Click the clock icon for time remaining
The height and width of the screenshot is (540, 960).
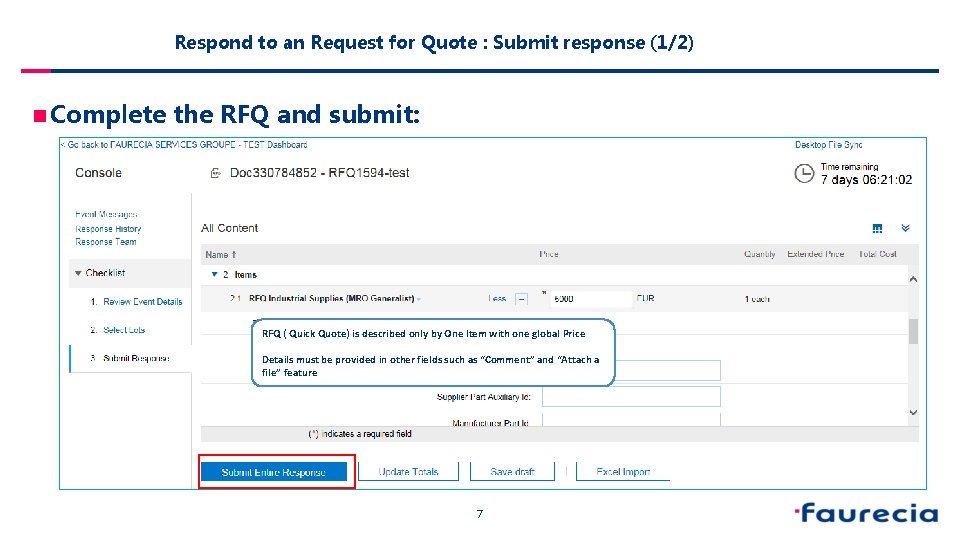click(804, 173)
